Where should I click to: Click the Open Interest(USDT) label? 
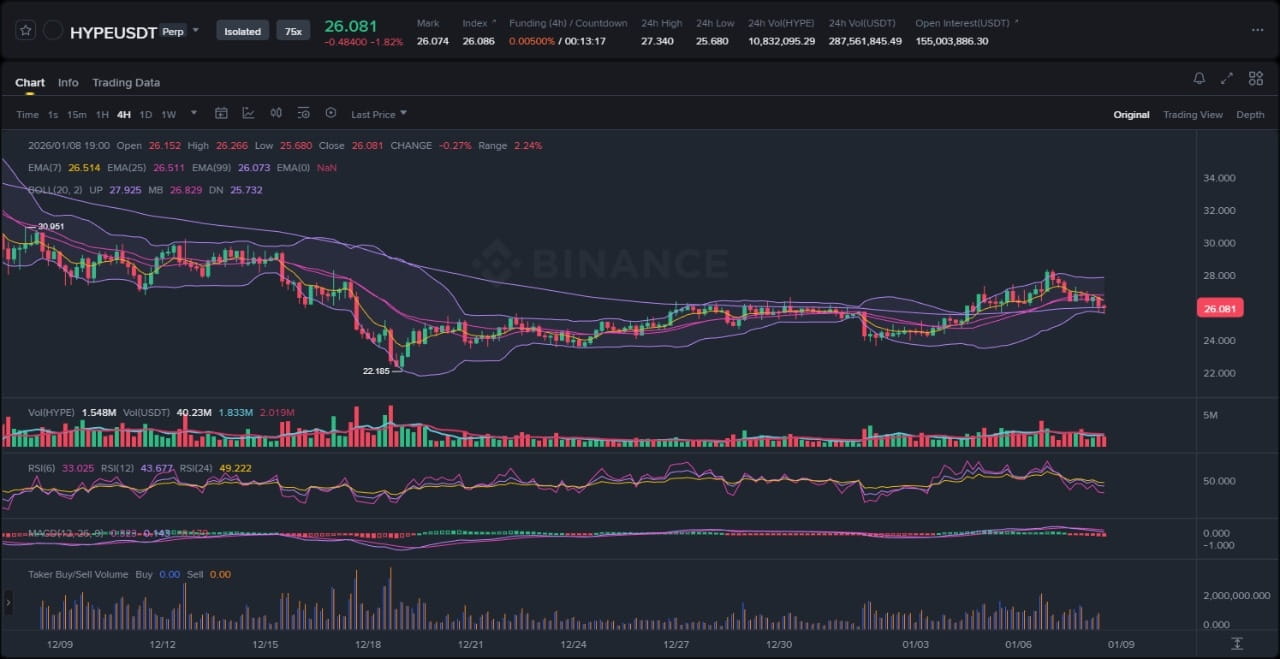click(964, 23)
